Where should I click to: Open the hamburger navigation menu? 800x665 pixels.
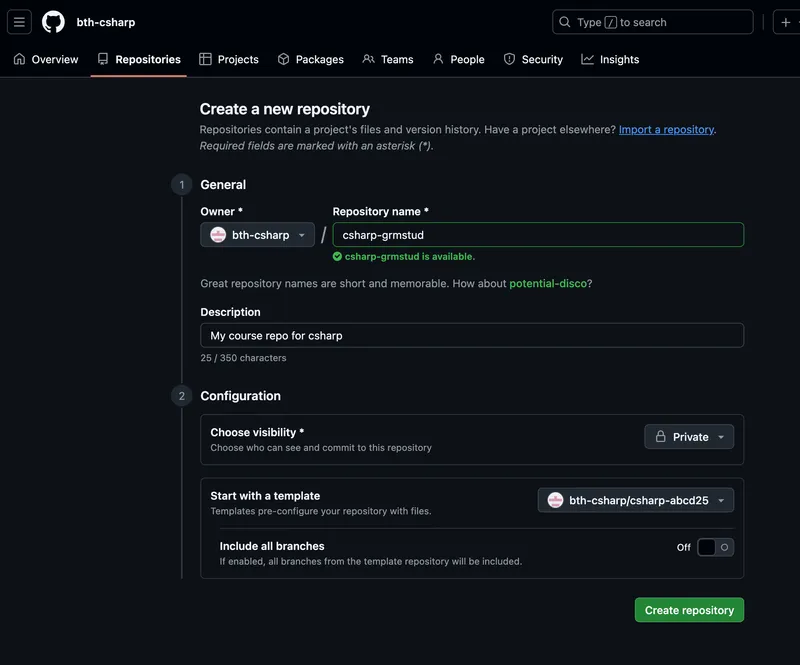(x=20, y=22)
